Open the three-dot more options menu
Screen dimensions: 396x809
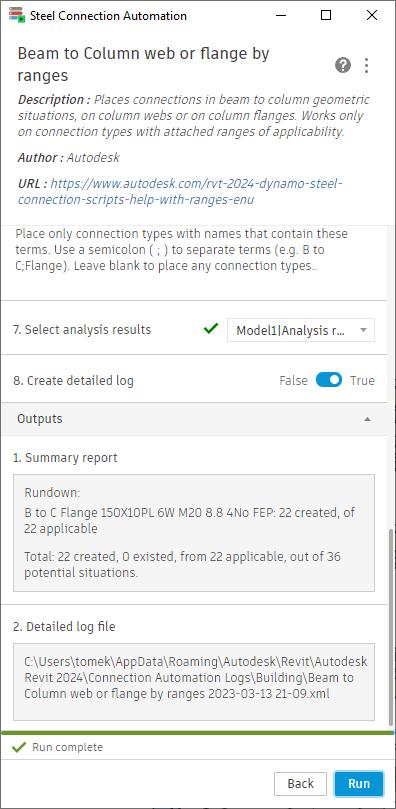click(x=367, y=66)
